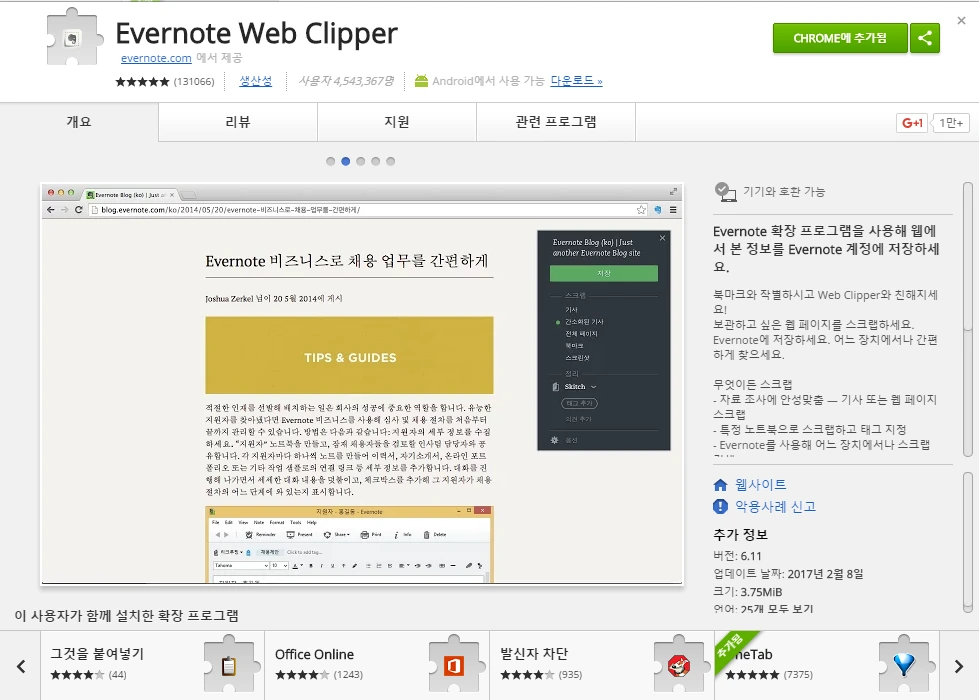Screen dimensions: 979x700
Task: Show previous related extensions with left arrow
Action: [x=21, y=666]
